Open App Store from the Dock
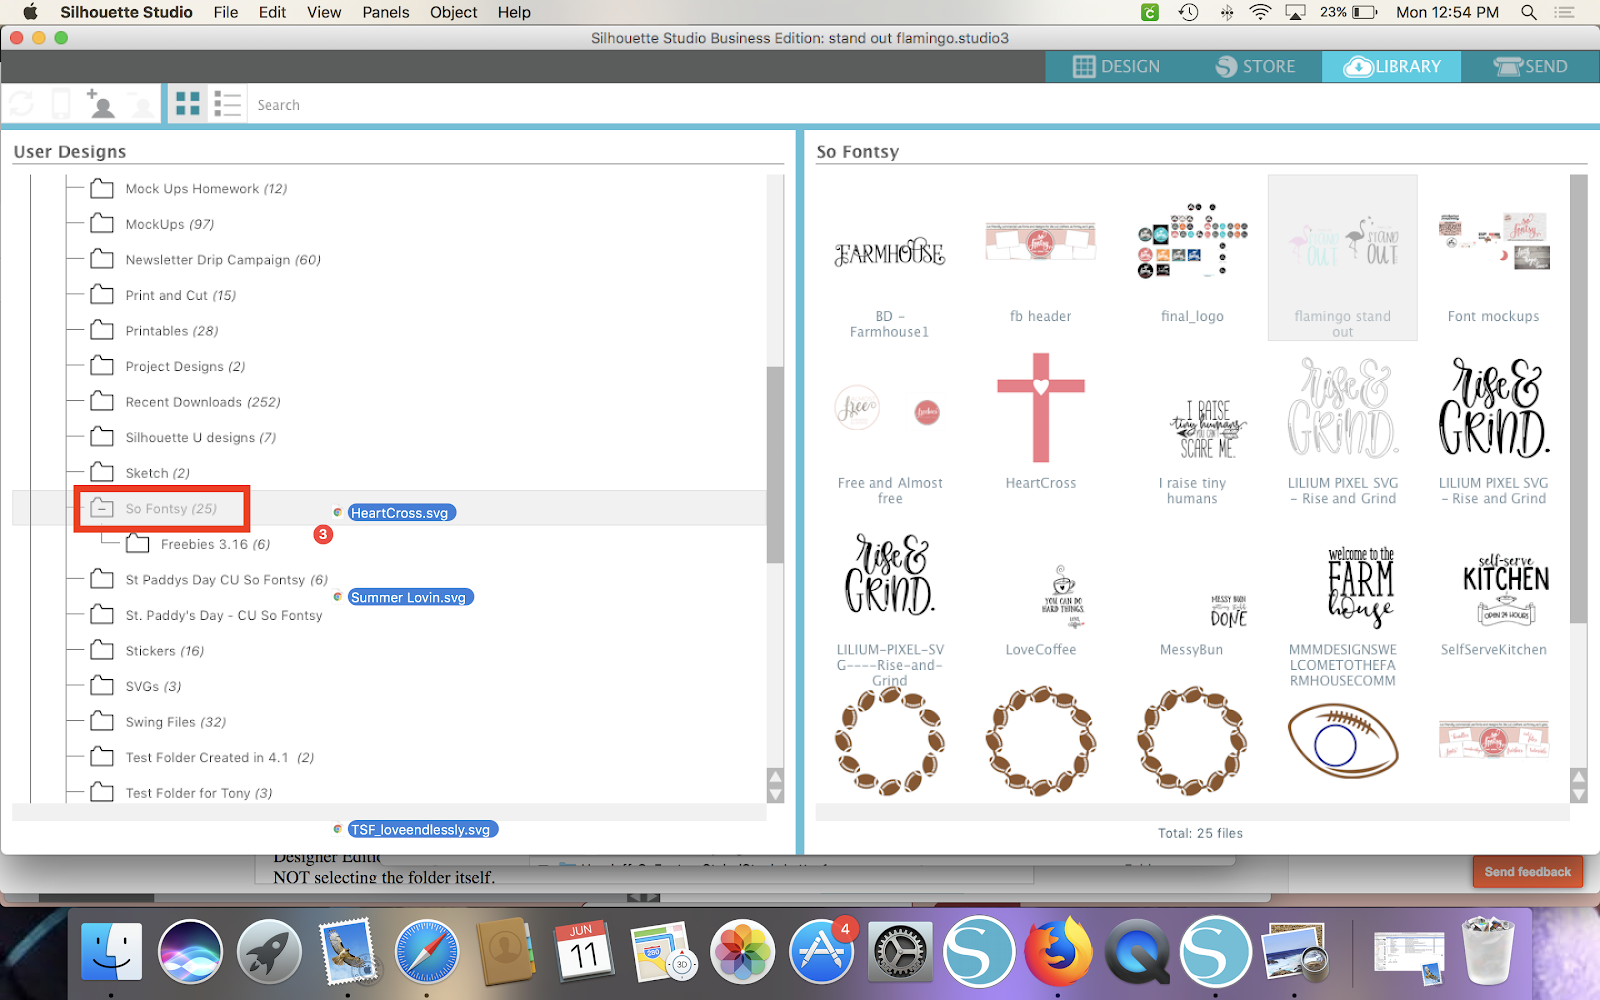1600x1000 pixels. pos(821,951)
